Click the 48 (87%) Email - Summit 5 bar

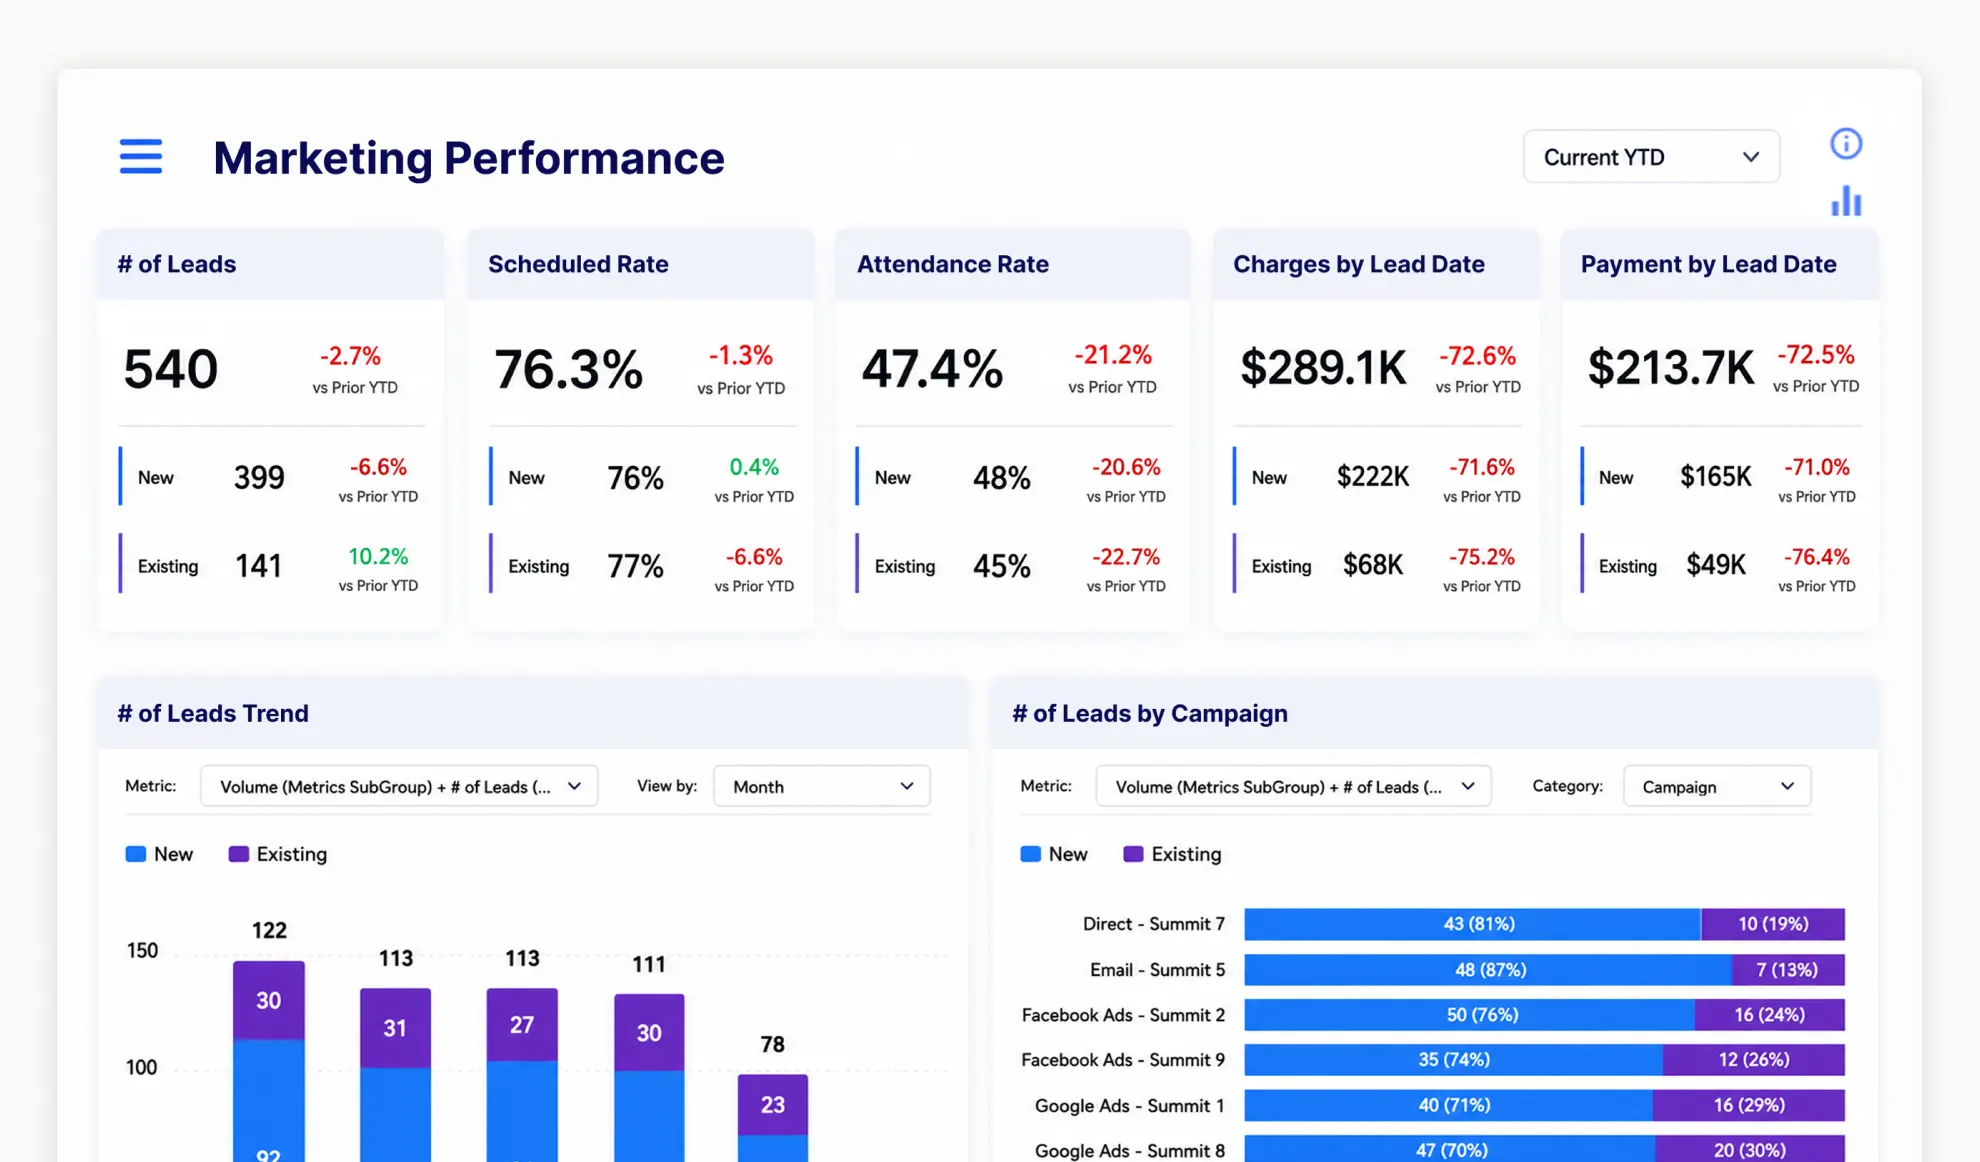(1488, 970)
